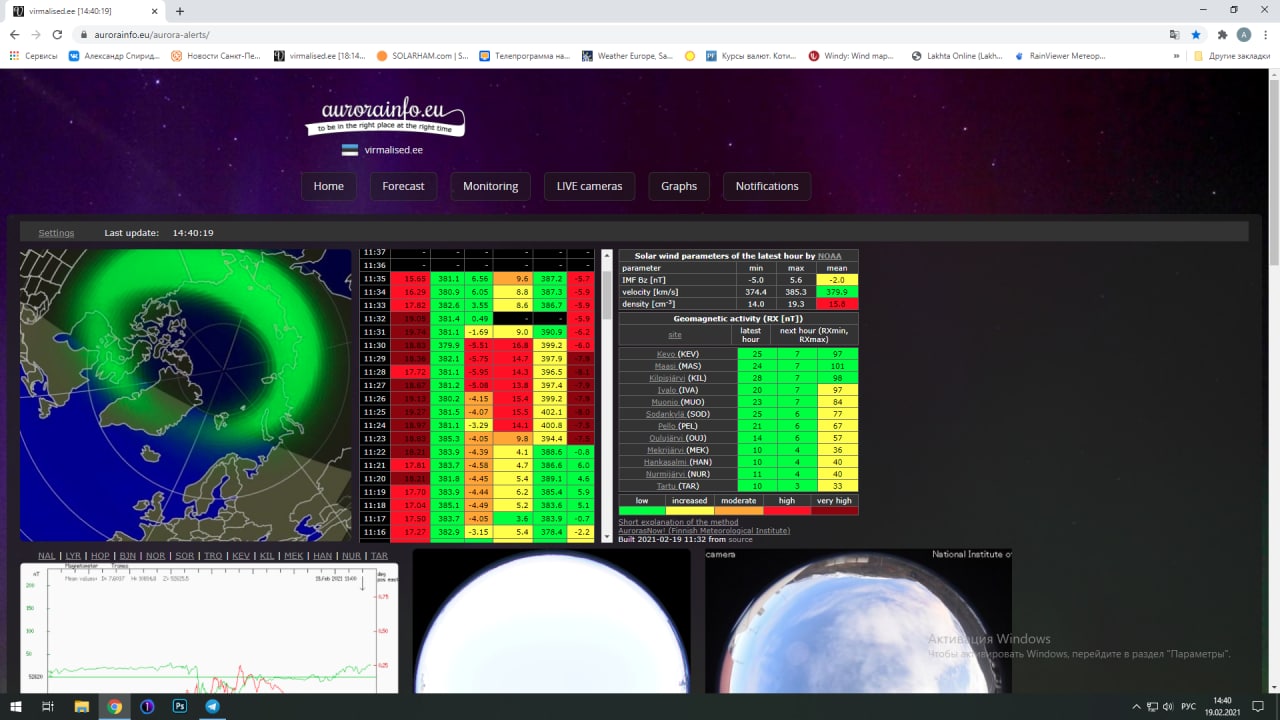
Task: Open File Explorer from the taskbar
Action: pos(82,706)
